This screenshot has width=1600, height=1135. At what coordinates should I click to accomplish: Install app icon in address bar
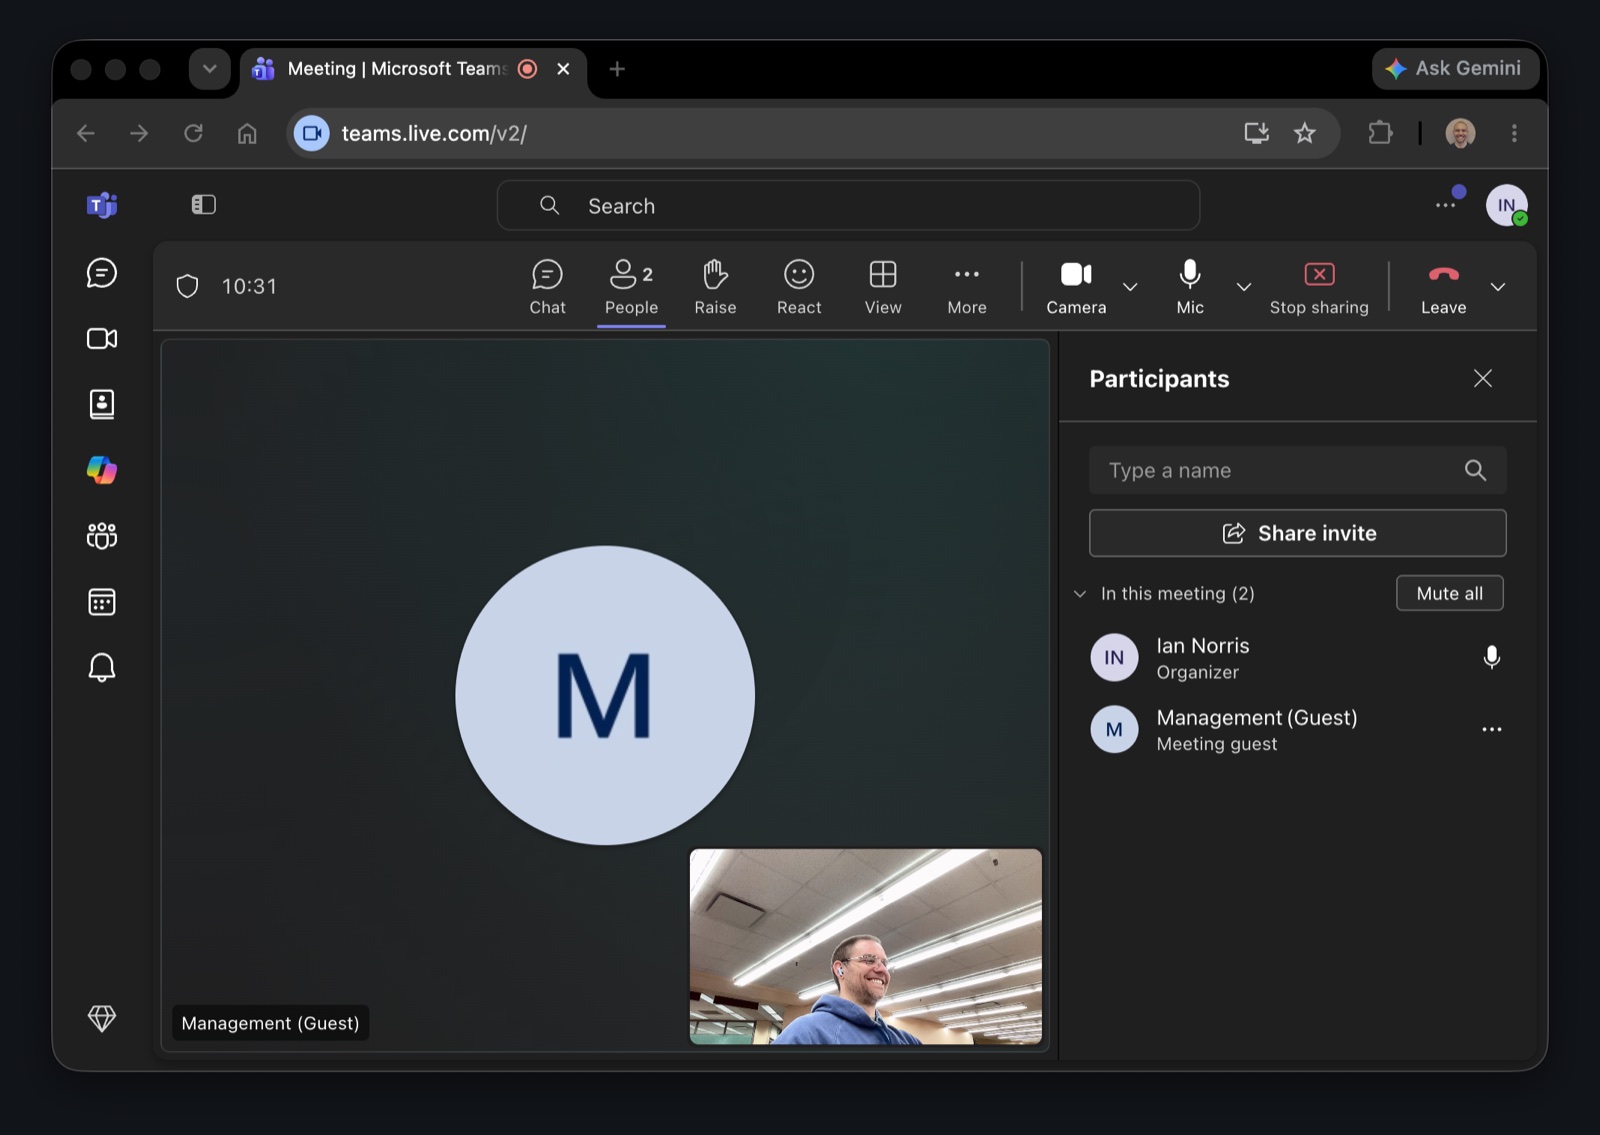tap(1256, 133)
